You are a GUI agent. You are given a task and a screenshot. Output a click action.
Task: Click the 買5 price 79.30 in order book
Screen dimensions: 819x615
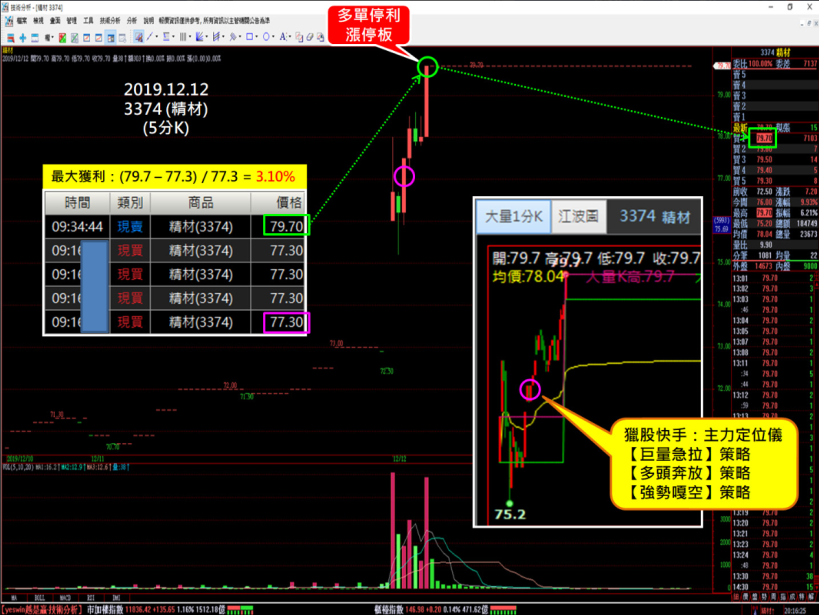pyautogui.click(x=764, y=181)
